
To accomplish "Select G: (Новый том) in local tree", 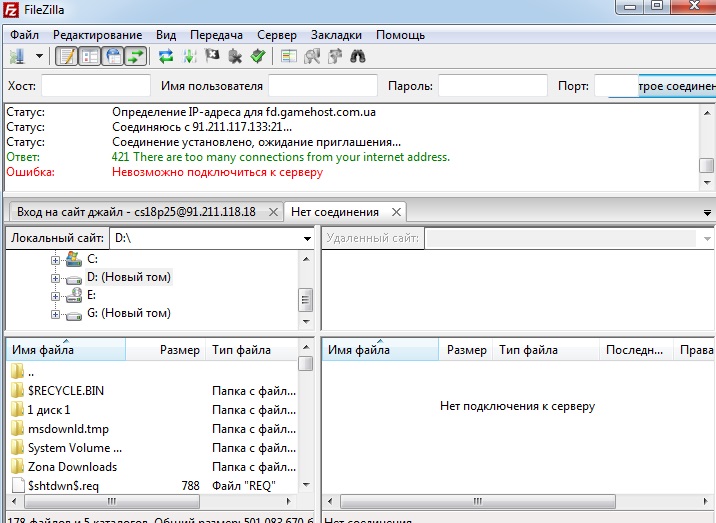I will click(x=129, y=313).
